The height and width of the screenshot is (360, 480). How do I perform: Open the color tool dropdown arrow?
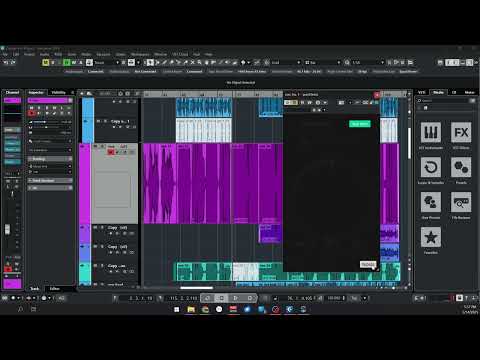coord(249,62)
